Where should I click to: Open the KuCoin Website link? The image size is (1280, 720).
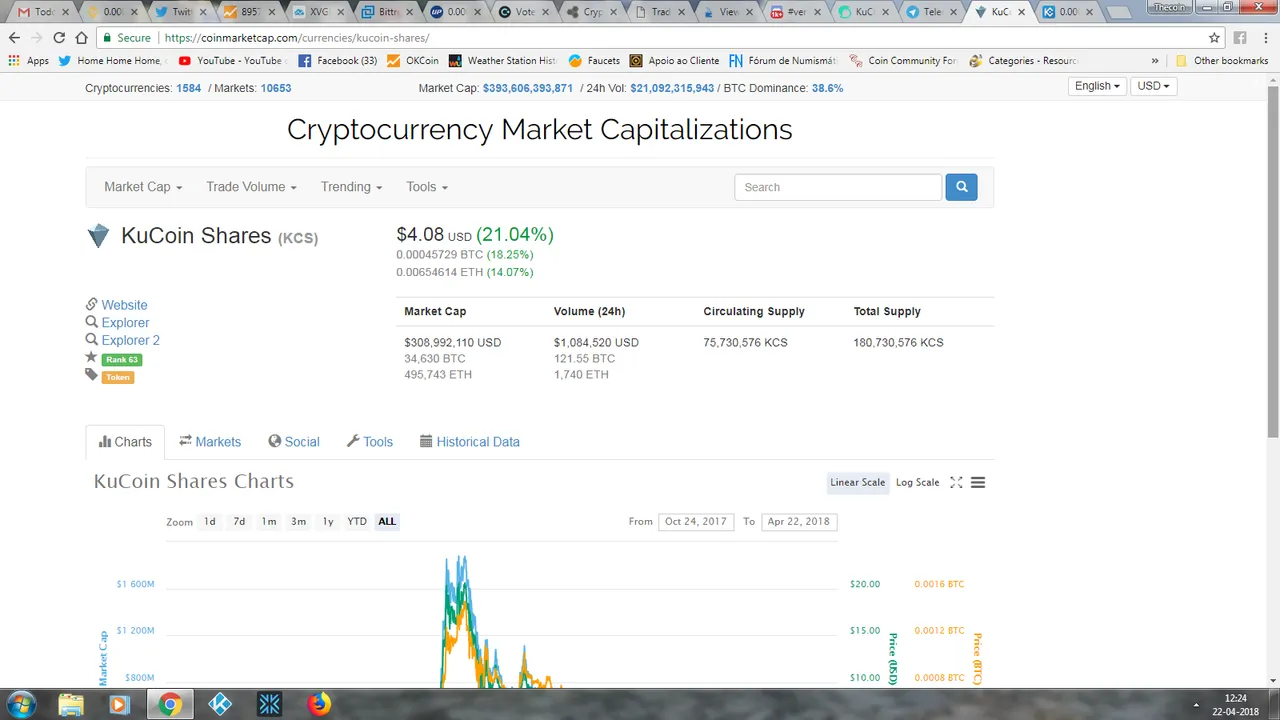click(x=124, y=305)
